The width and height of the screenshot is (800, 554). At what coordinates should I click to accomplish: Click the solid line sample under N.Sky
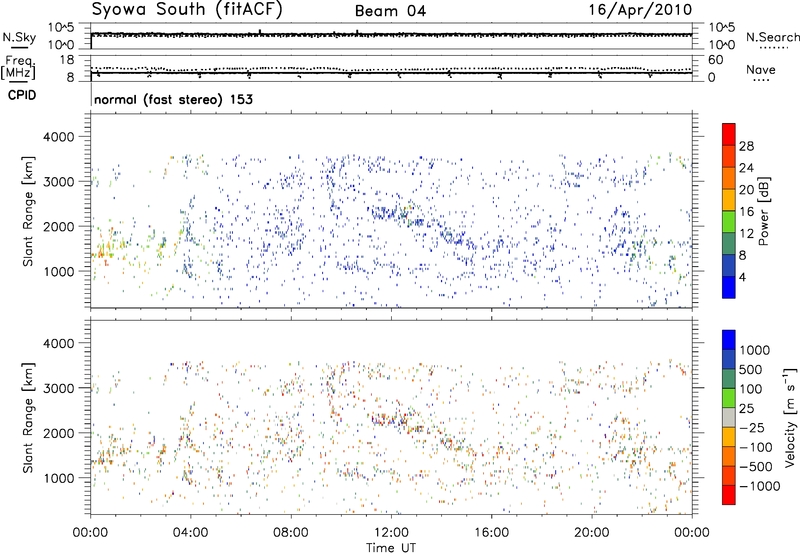click(x=19, y=48)
